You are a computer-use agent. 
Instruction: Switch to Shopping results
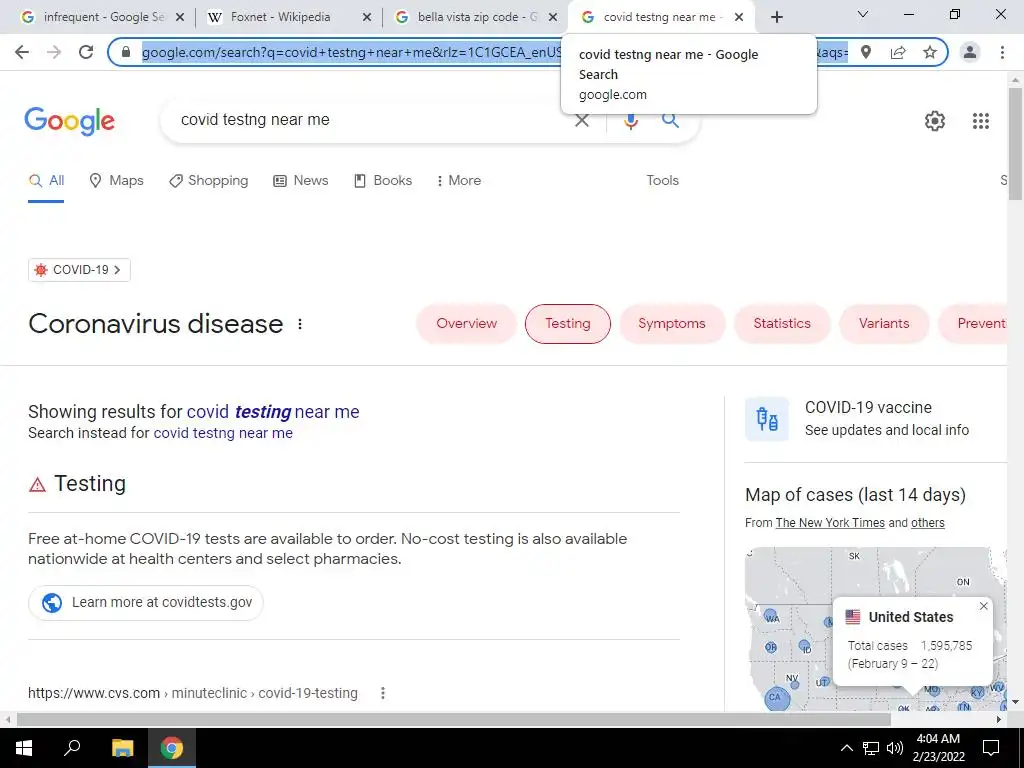point(208,181)
